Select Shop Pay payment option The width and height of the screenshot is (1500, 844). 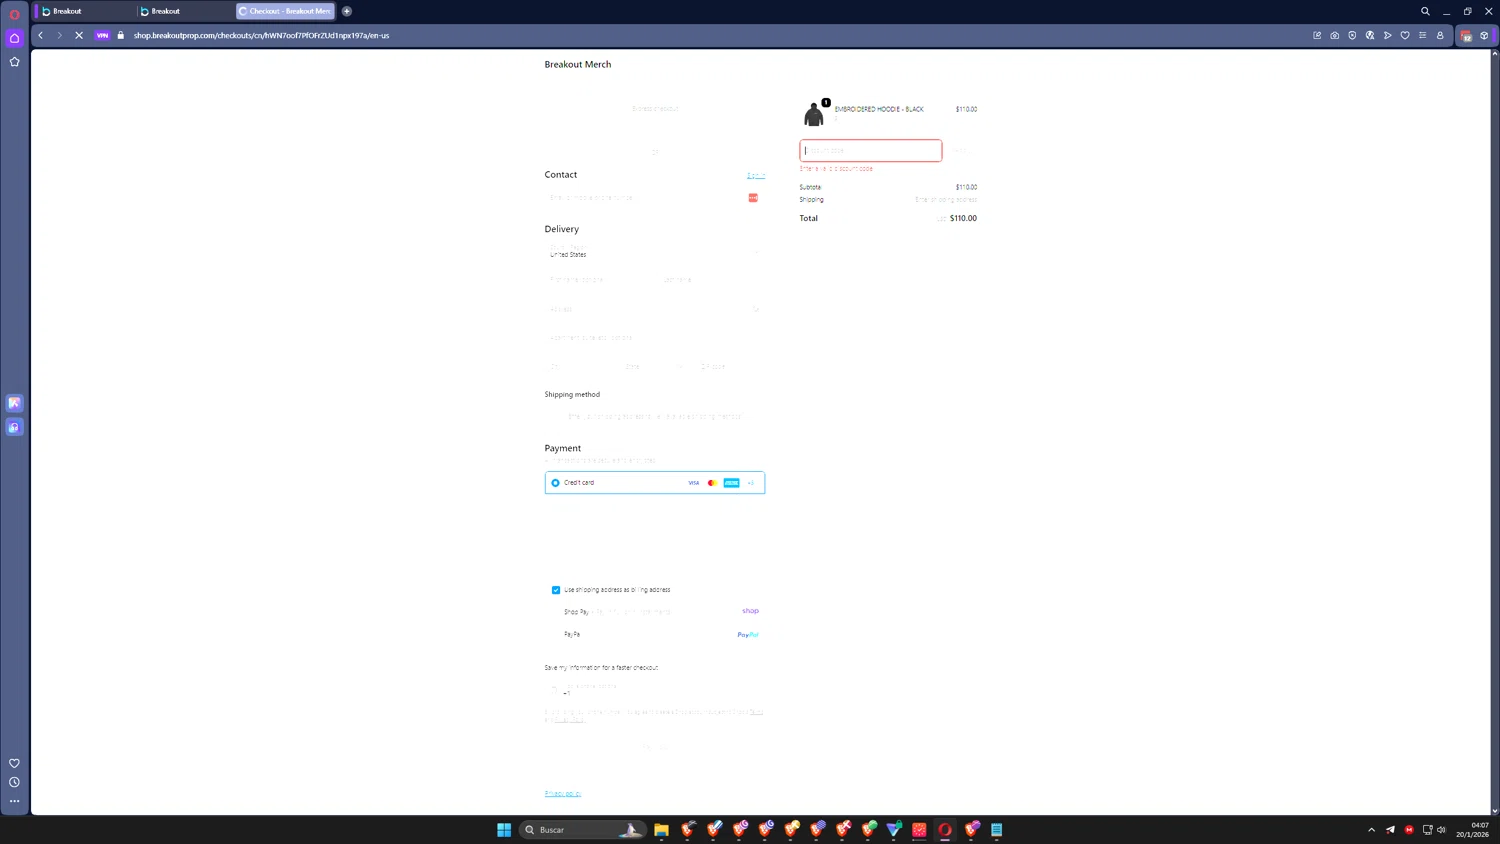[x=655, y=611]
